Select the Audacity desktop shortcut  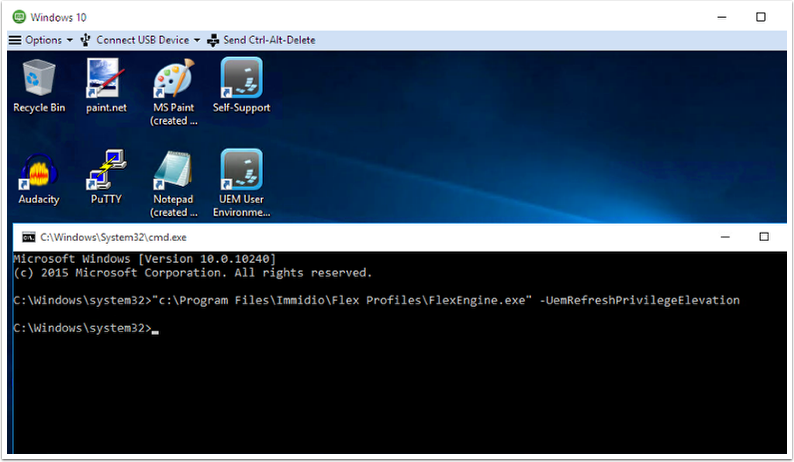[38, 177]
